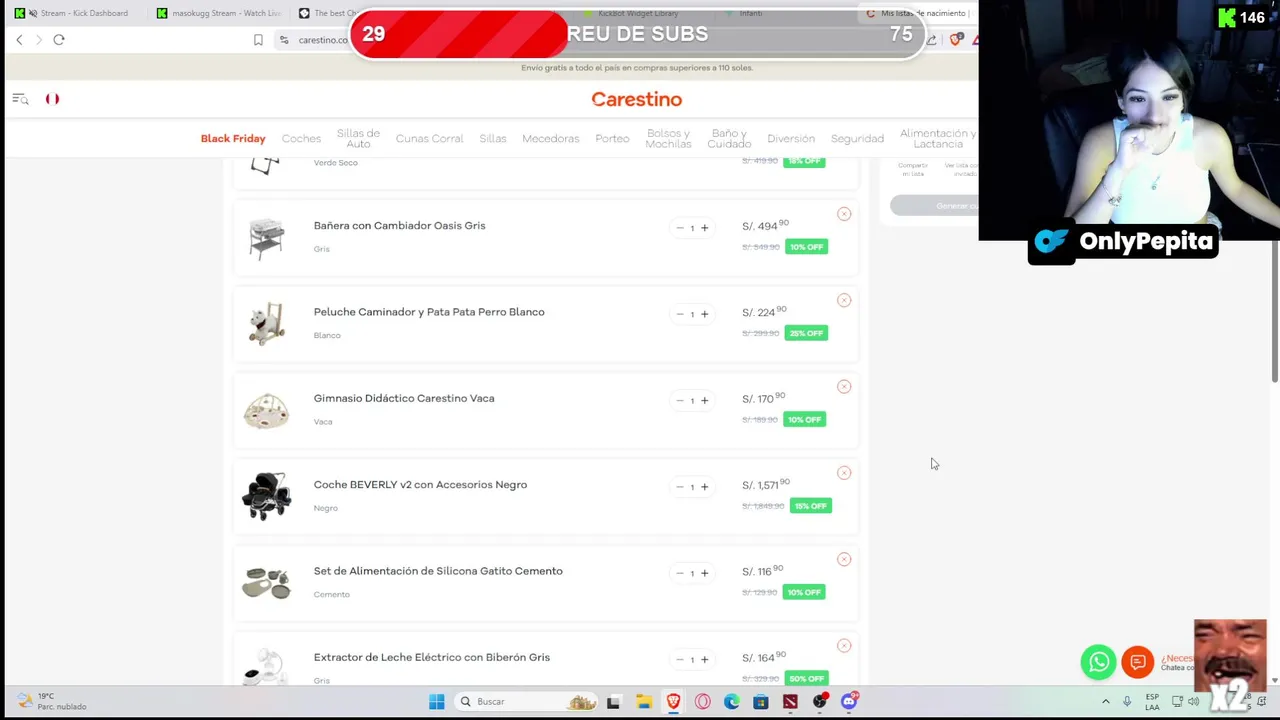Viewport: 1280px width, 720px height.
Task: Switch to Stream - Kick Dashboard tab
Action: tap(78, 13)
